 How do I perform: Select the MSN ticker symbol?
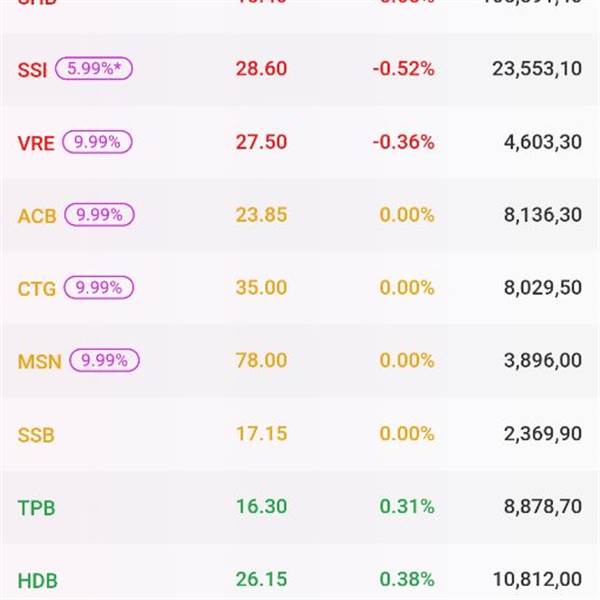(x=39, y=362)
